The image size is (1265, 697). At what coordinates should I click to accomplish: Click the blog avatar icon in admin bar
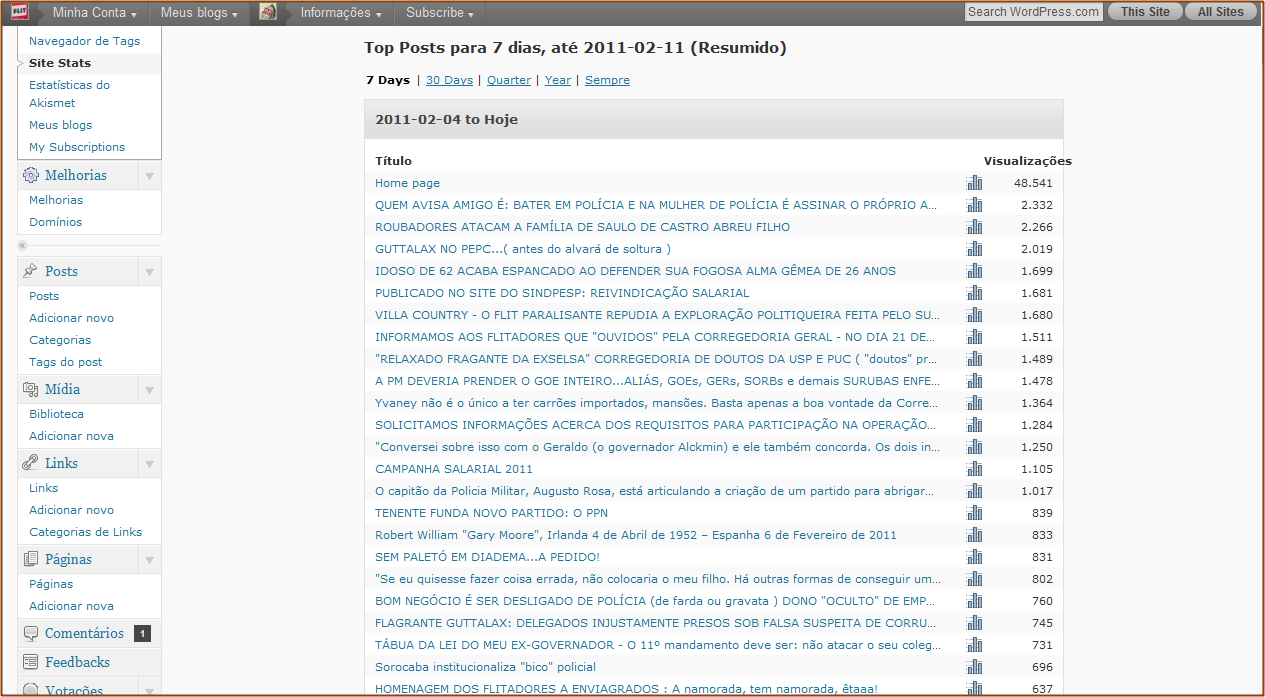click(268, 12)
